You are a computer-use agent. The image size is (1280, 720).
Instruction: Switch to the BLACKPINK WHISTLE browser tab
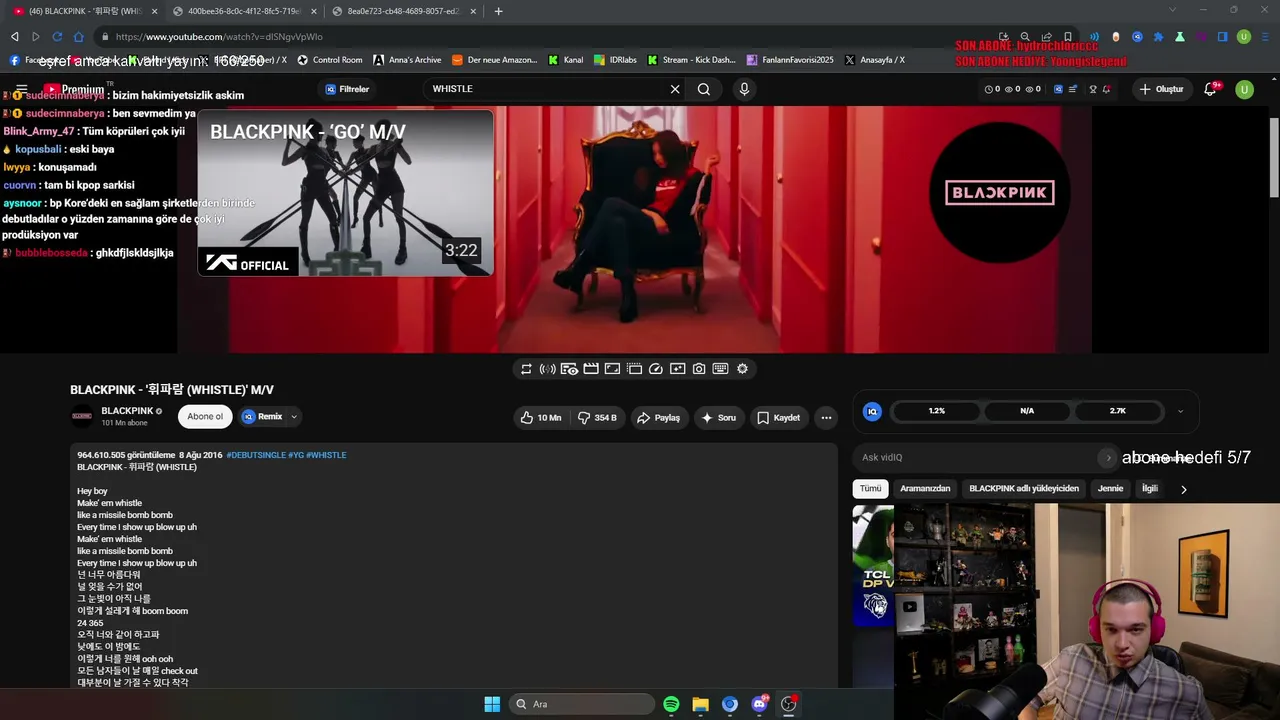coord(86,11)
